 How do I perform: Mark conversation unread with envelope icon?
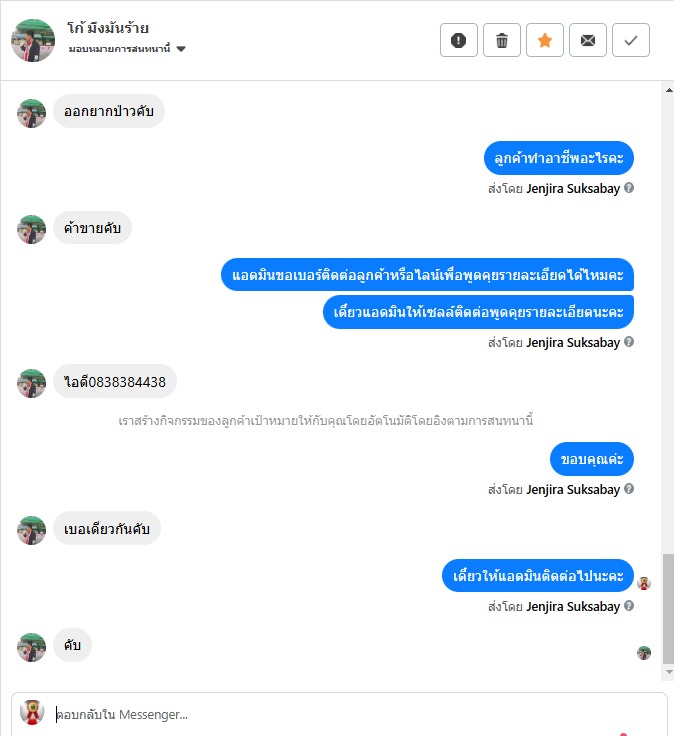point(588,40)
